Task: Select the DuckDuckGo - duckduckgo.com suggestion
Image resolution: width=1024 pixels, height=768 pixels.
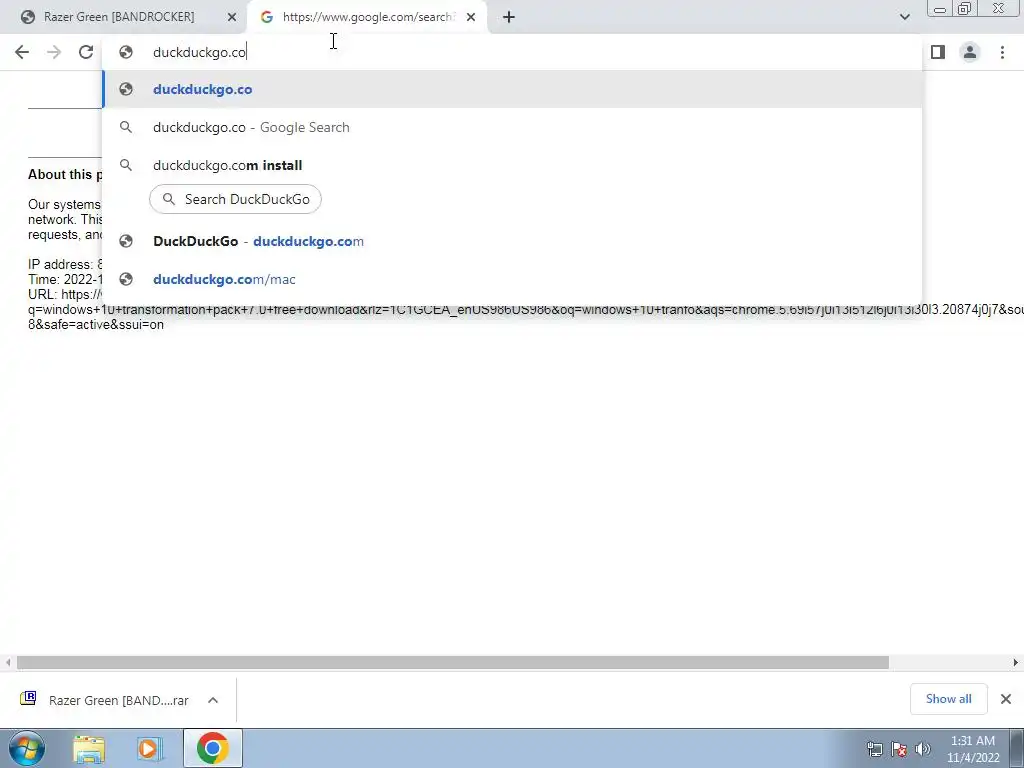Action: 512,242
